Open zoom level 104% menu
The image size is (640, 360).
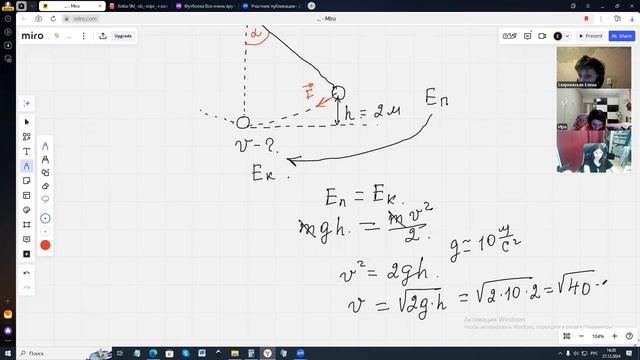pos(598,336)
